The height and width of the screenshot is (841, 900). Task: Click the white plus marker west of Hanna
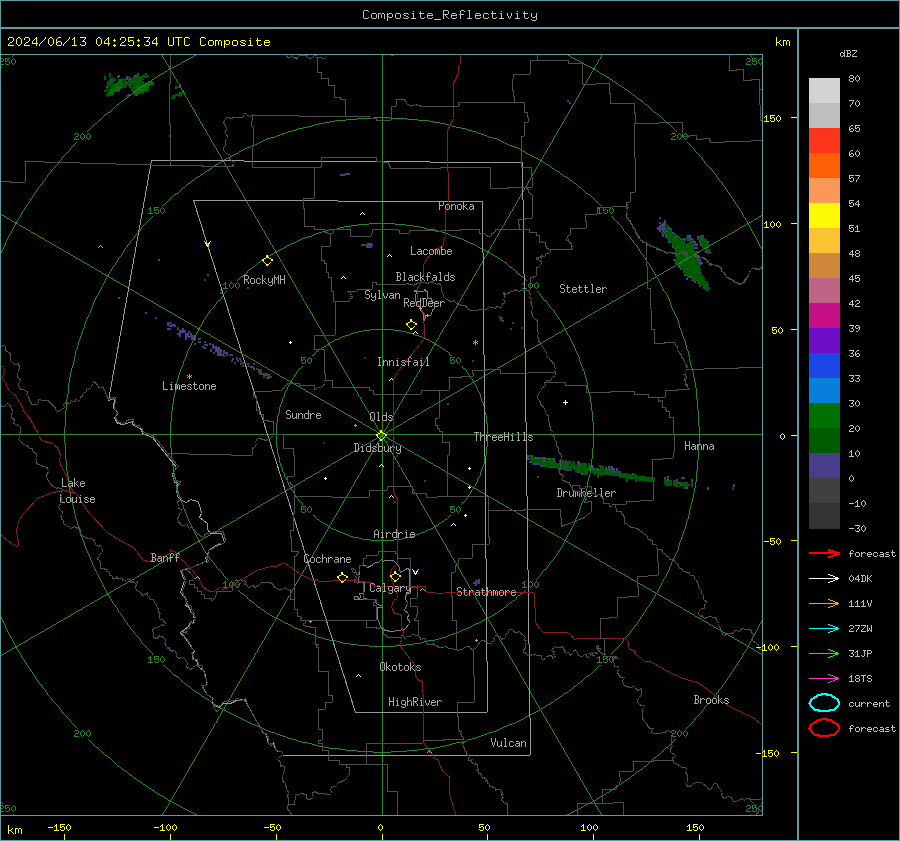(565, 402)
